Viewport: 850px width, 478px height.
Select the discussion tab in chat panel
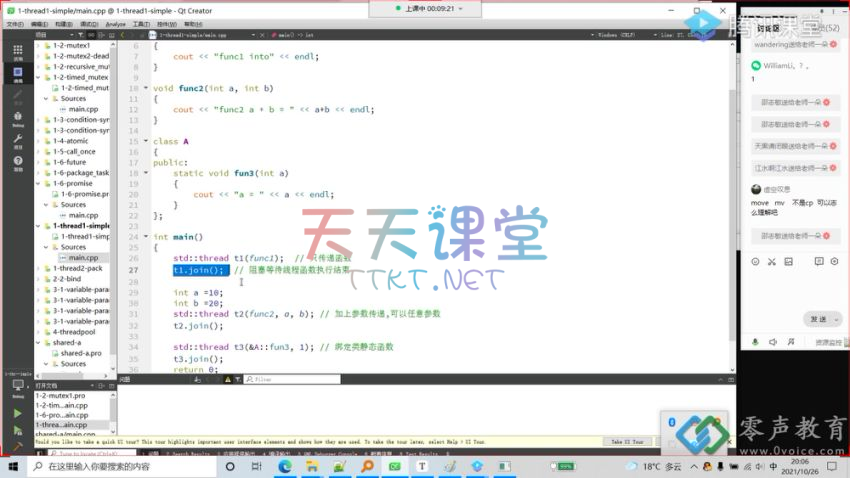(x=766, y=28)
